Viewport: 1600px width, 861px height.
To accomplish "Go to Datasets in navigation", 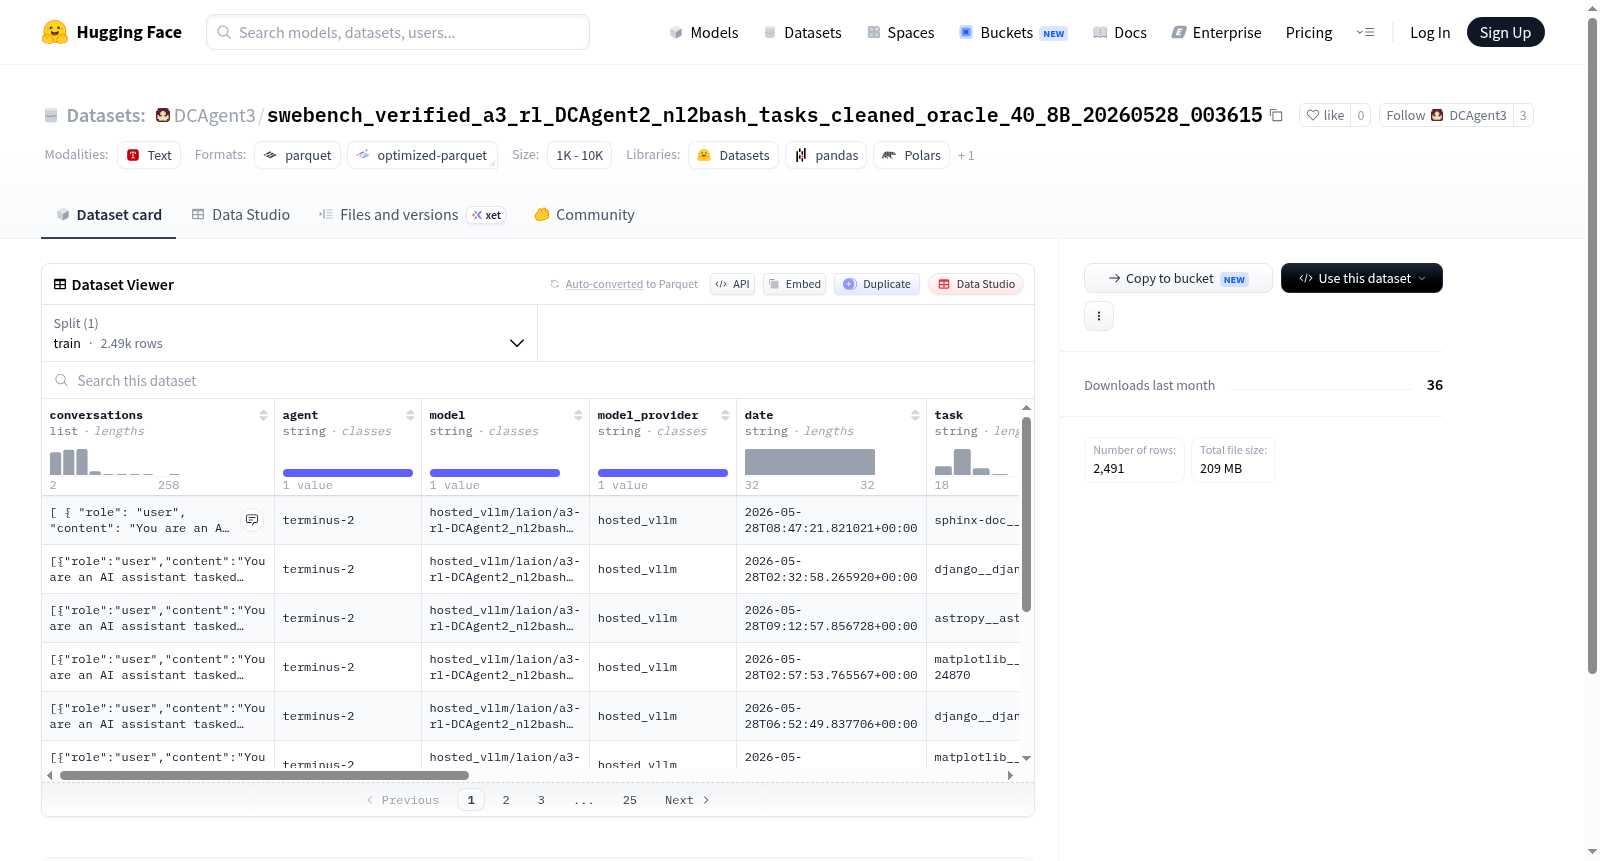I will pyautogui.click(x=802, y=32).
